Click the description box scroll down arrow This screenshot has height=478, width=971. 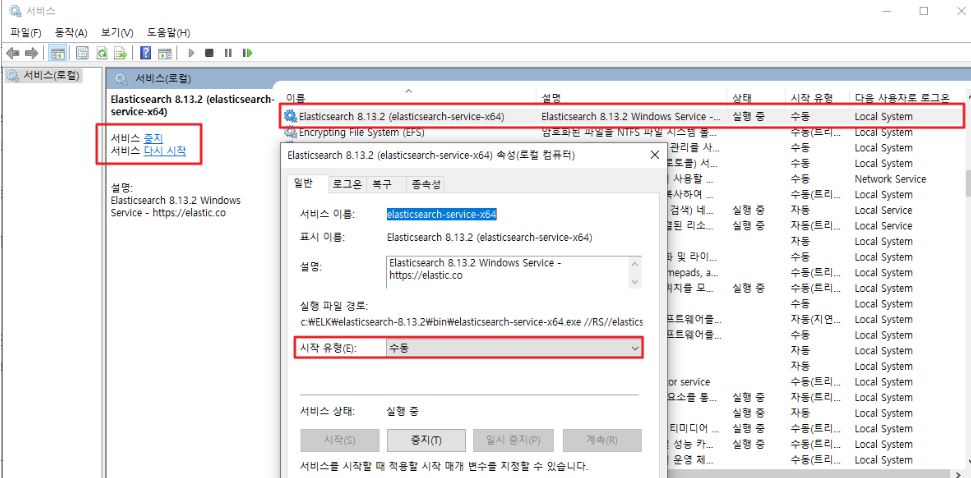(x=634, y=281)
